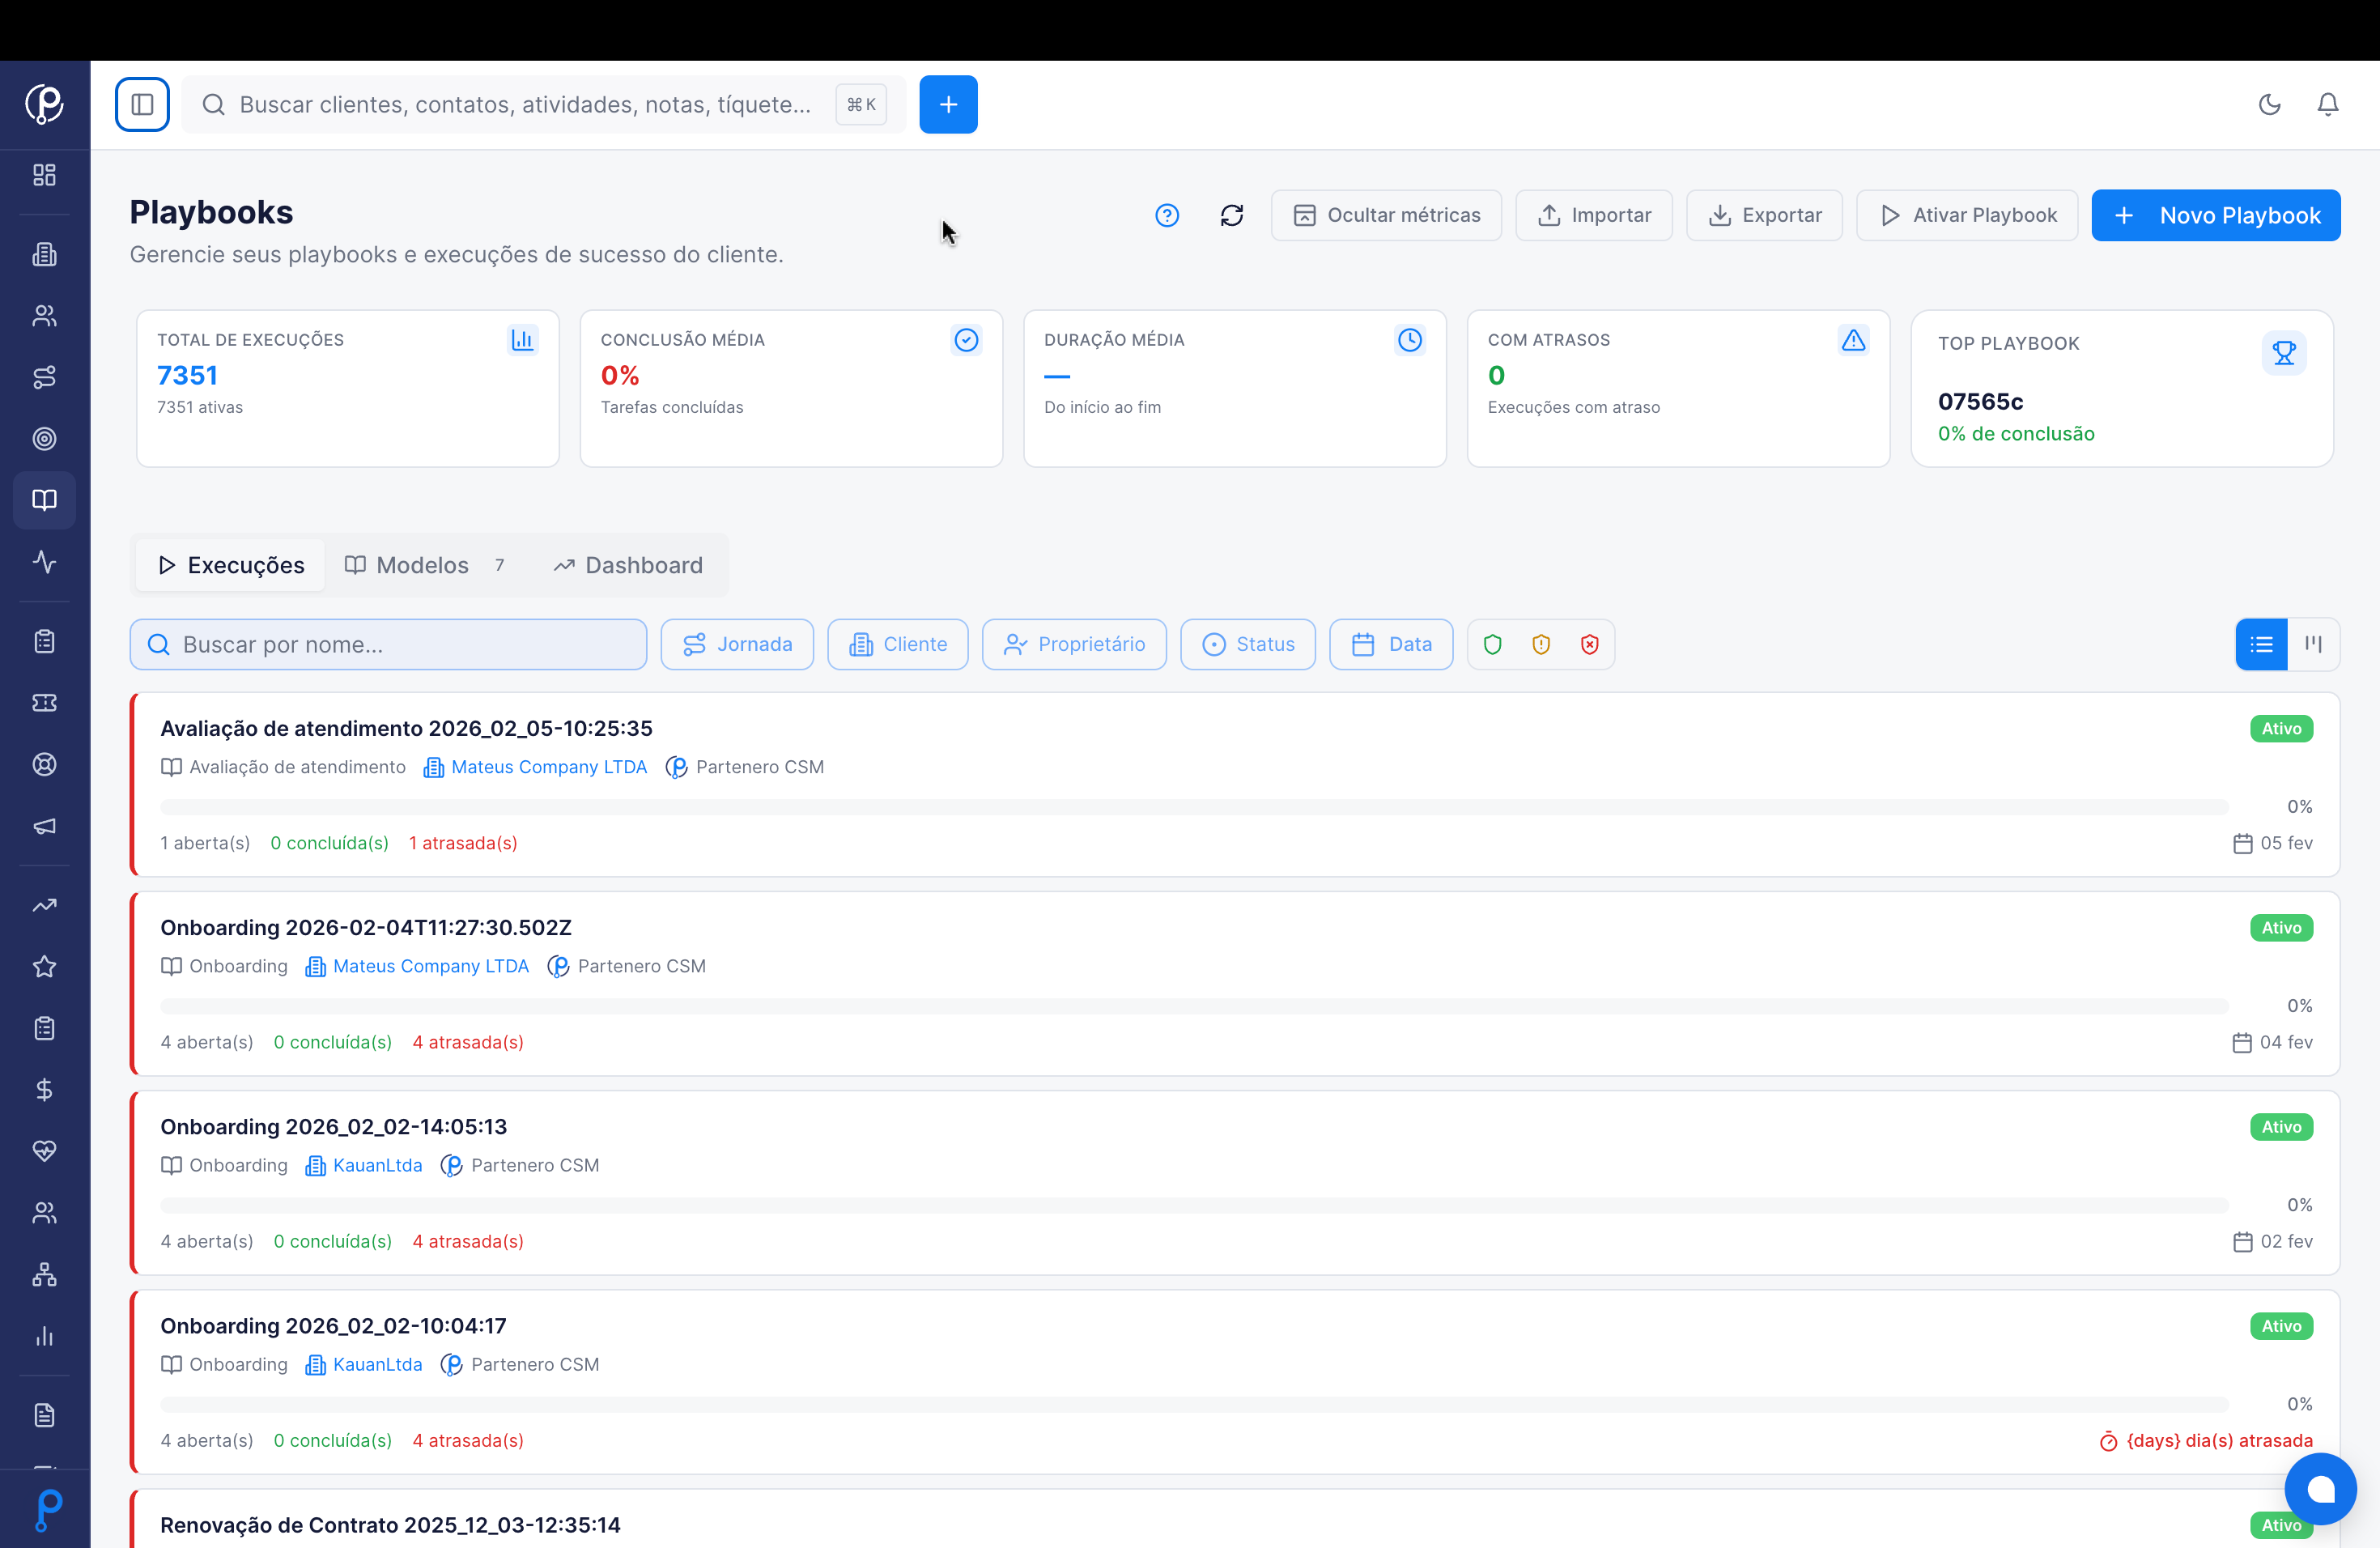Image resolution: width=2380 pixels, height=1548 pixels.
Task: Open the Data filter dropdown
Action: point(1391,644)
